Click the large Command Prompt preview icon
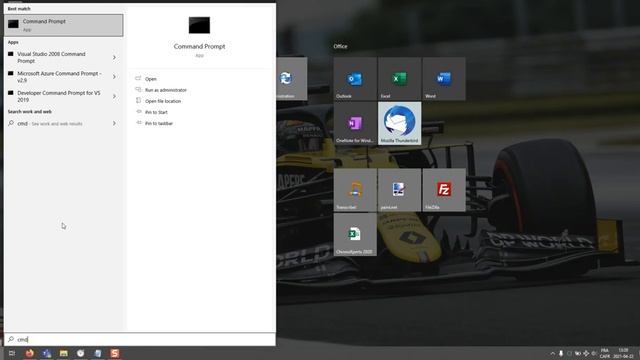 coord(199,25)
